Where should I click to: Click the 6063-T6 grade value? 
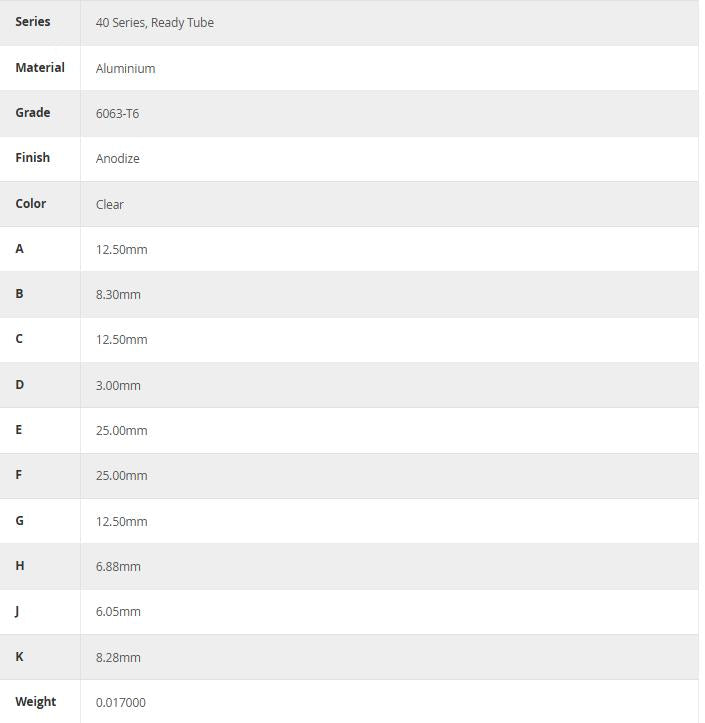tap(118, 114)
